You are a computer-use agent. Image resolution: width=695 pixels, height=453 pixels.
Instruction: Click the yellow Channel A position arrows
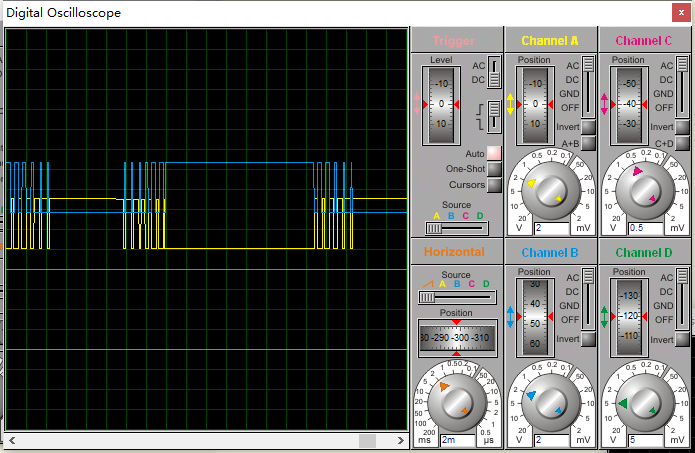[510, 105]
